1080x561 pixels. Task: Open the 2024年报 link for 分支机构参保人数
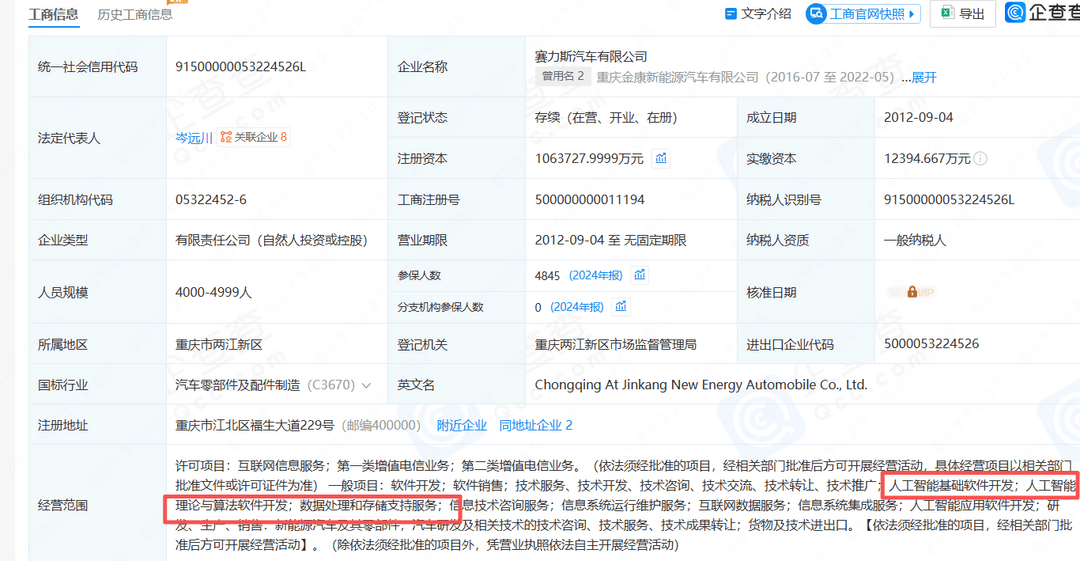(577, 307)
